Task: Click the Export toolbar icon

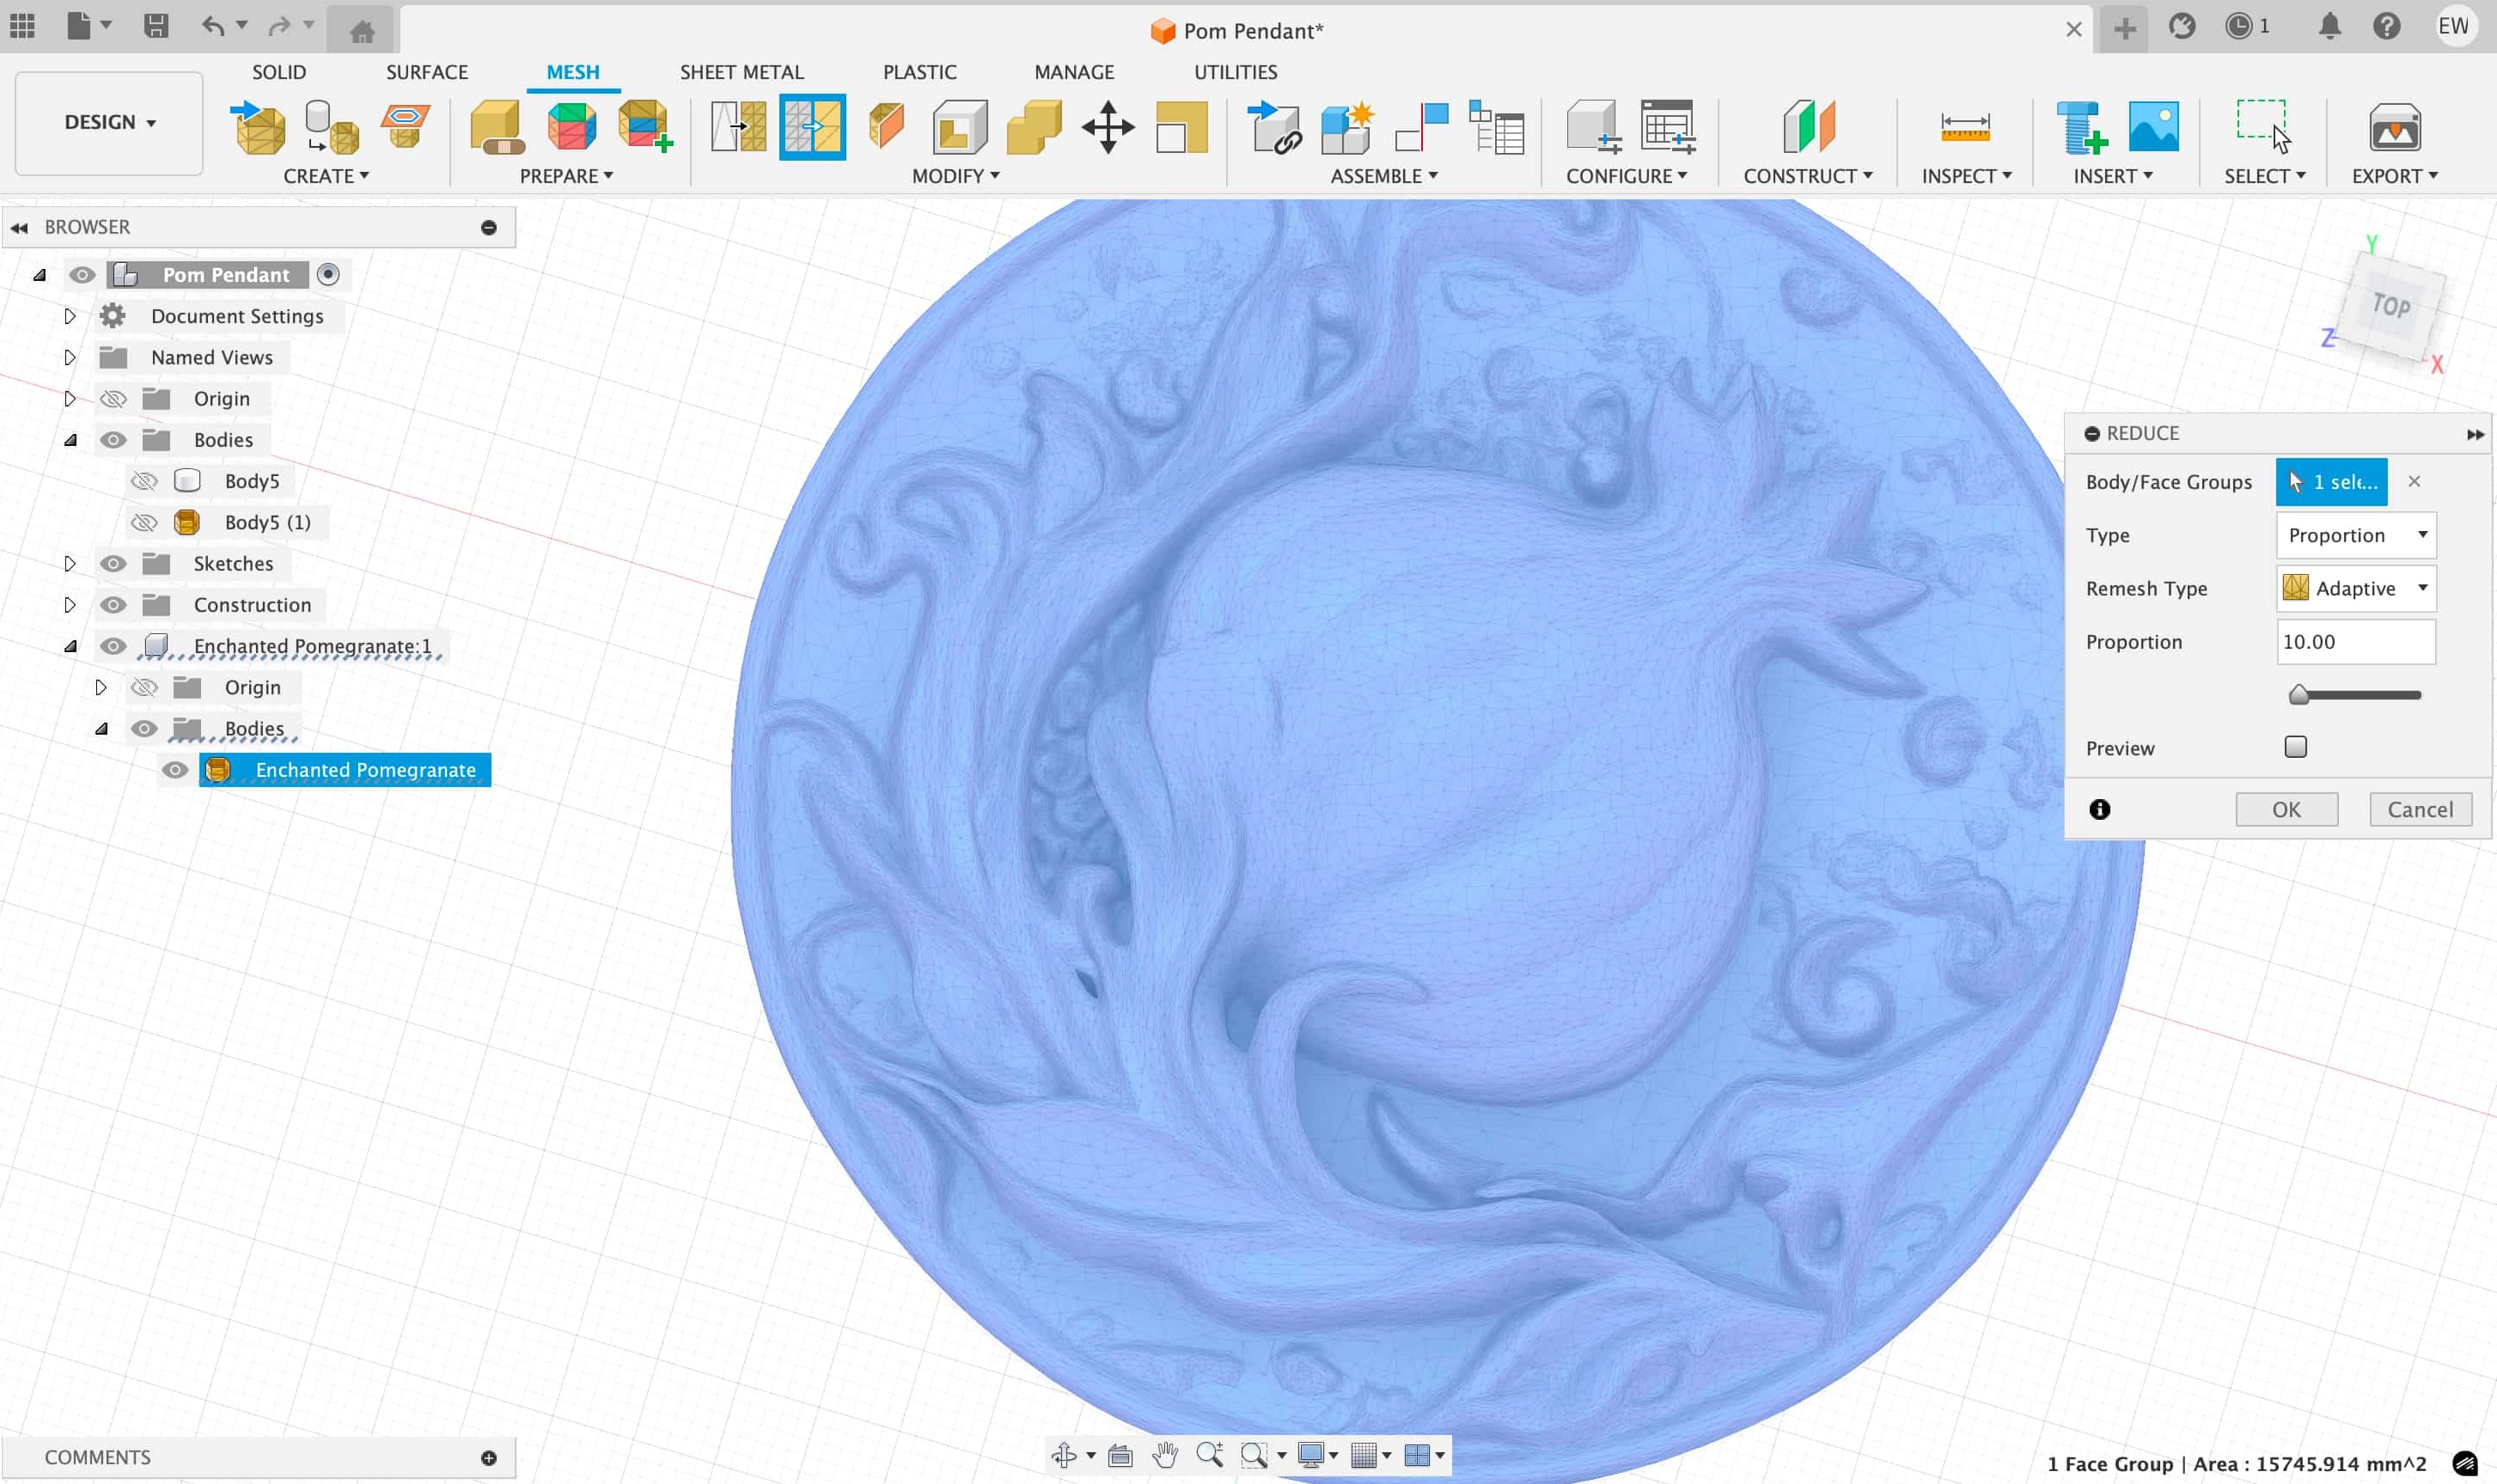Action: (x=2393, y=128)
